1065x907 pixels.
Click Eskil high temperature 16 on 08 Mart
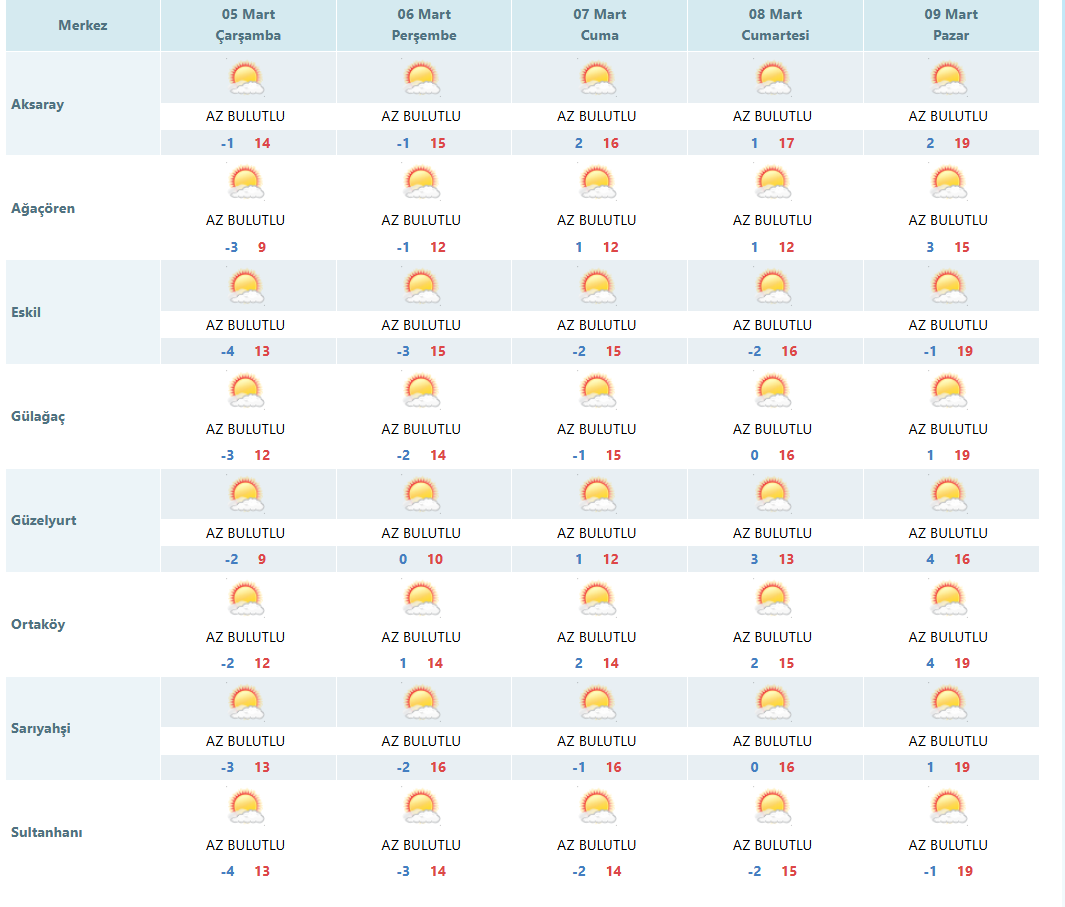789,351
